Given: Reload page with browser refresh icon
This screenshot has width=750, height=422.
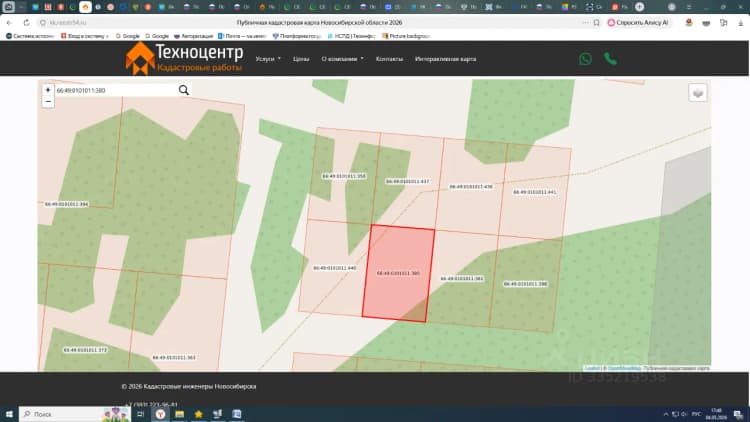Looking at the screenshot, I should pos(26,22).
